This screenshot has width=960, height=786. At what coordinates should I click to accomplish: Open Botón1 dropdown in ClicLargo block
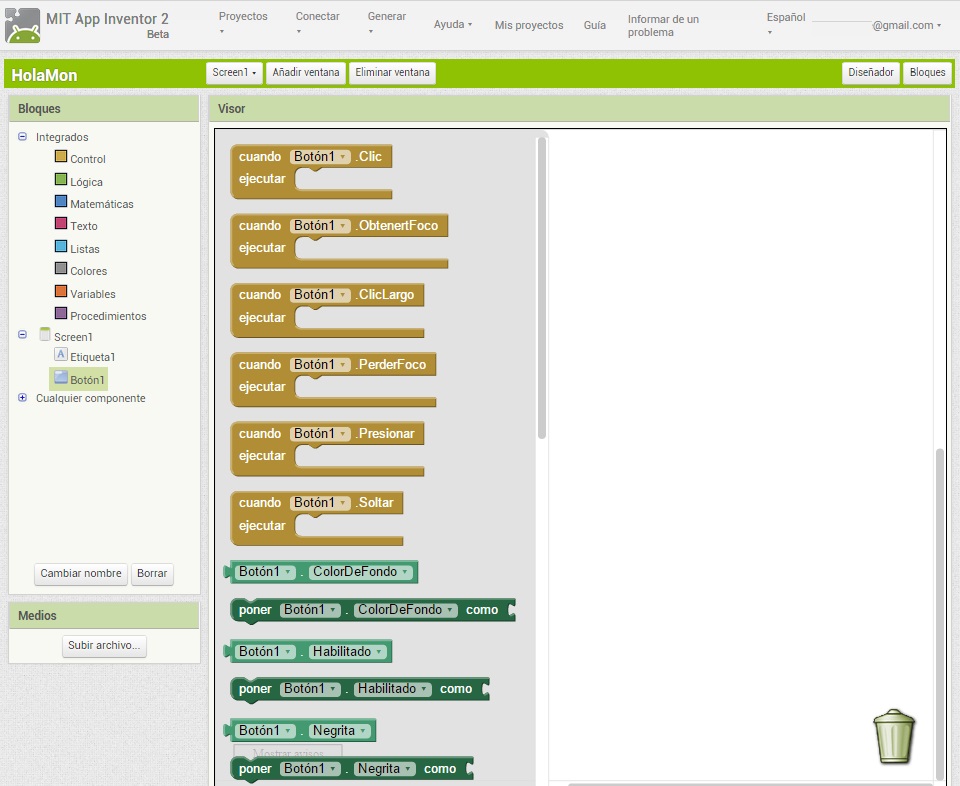point(320,295)
